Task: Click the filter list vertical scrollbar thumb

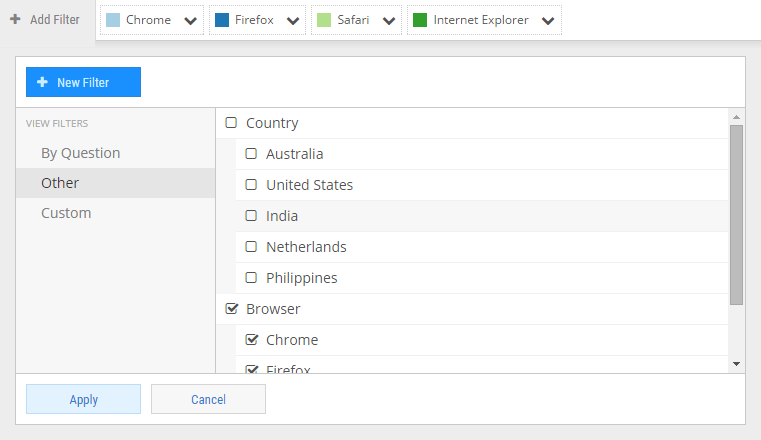Action: coord(736,215)
